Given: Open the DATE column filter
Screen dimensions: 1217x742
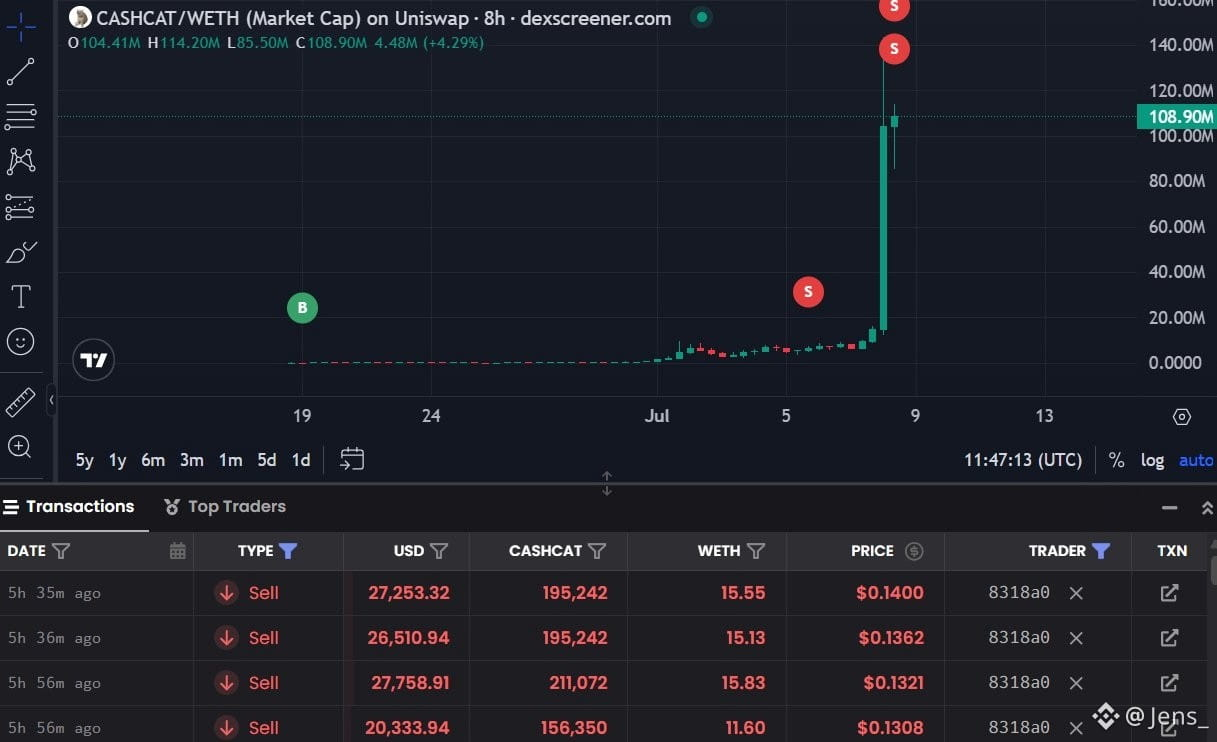Looking at the screenshot, I should click(x=61, y=551).
